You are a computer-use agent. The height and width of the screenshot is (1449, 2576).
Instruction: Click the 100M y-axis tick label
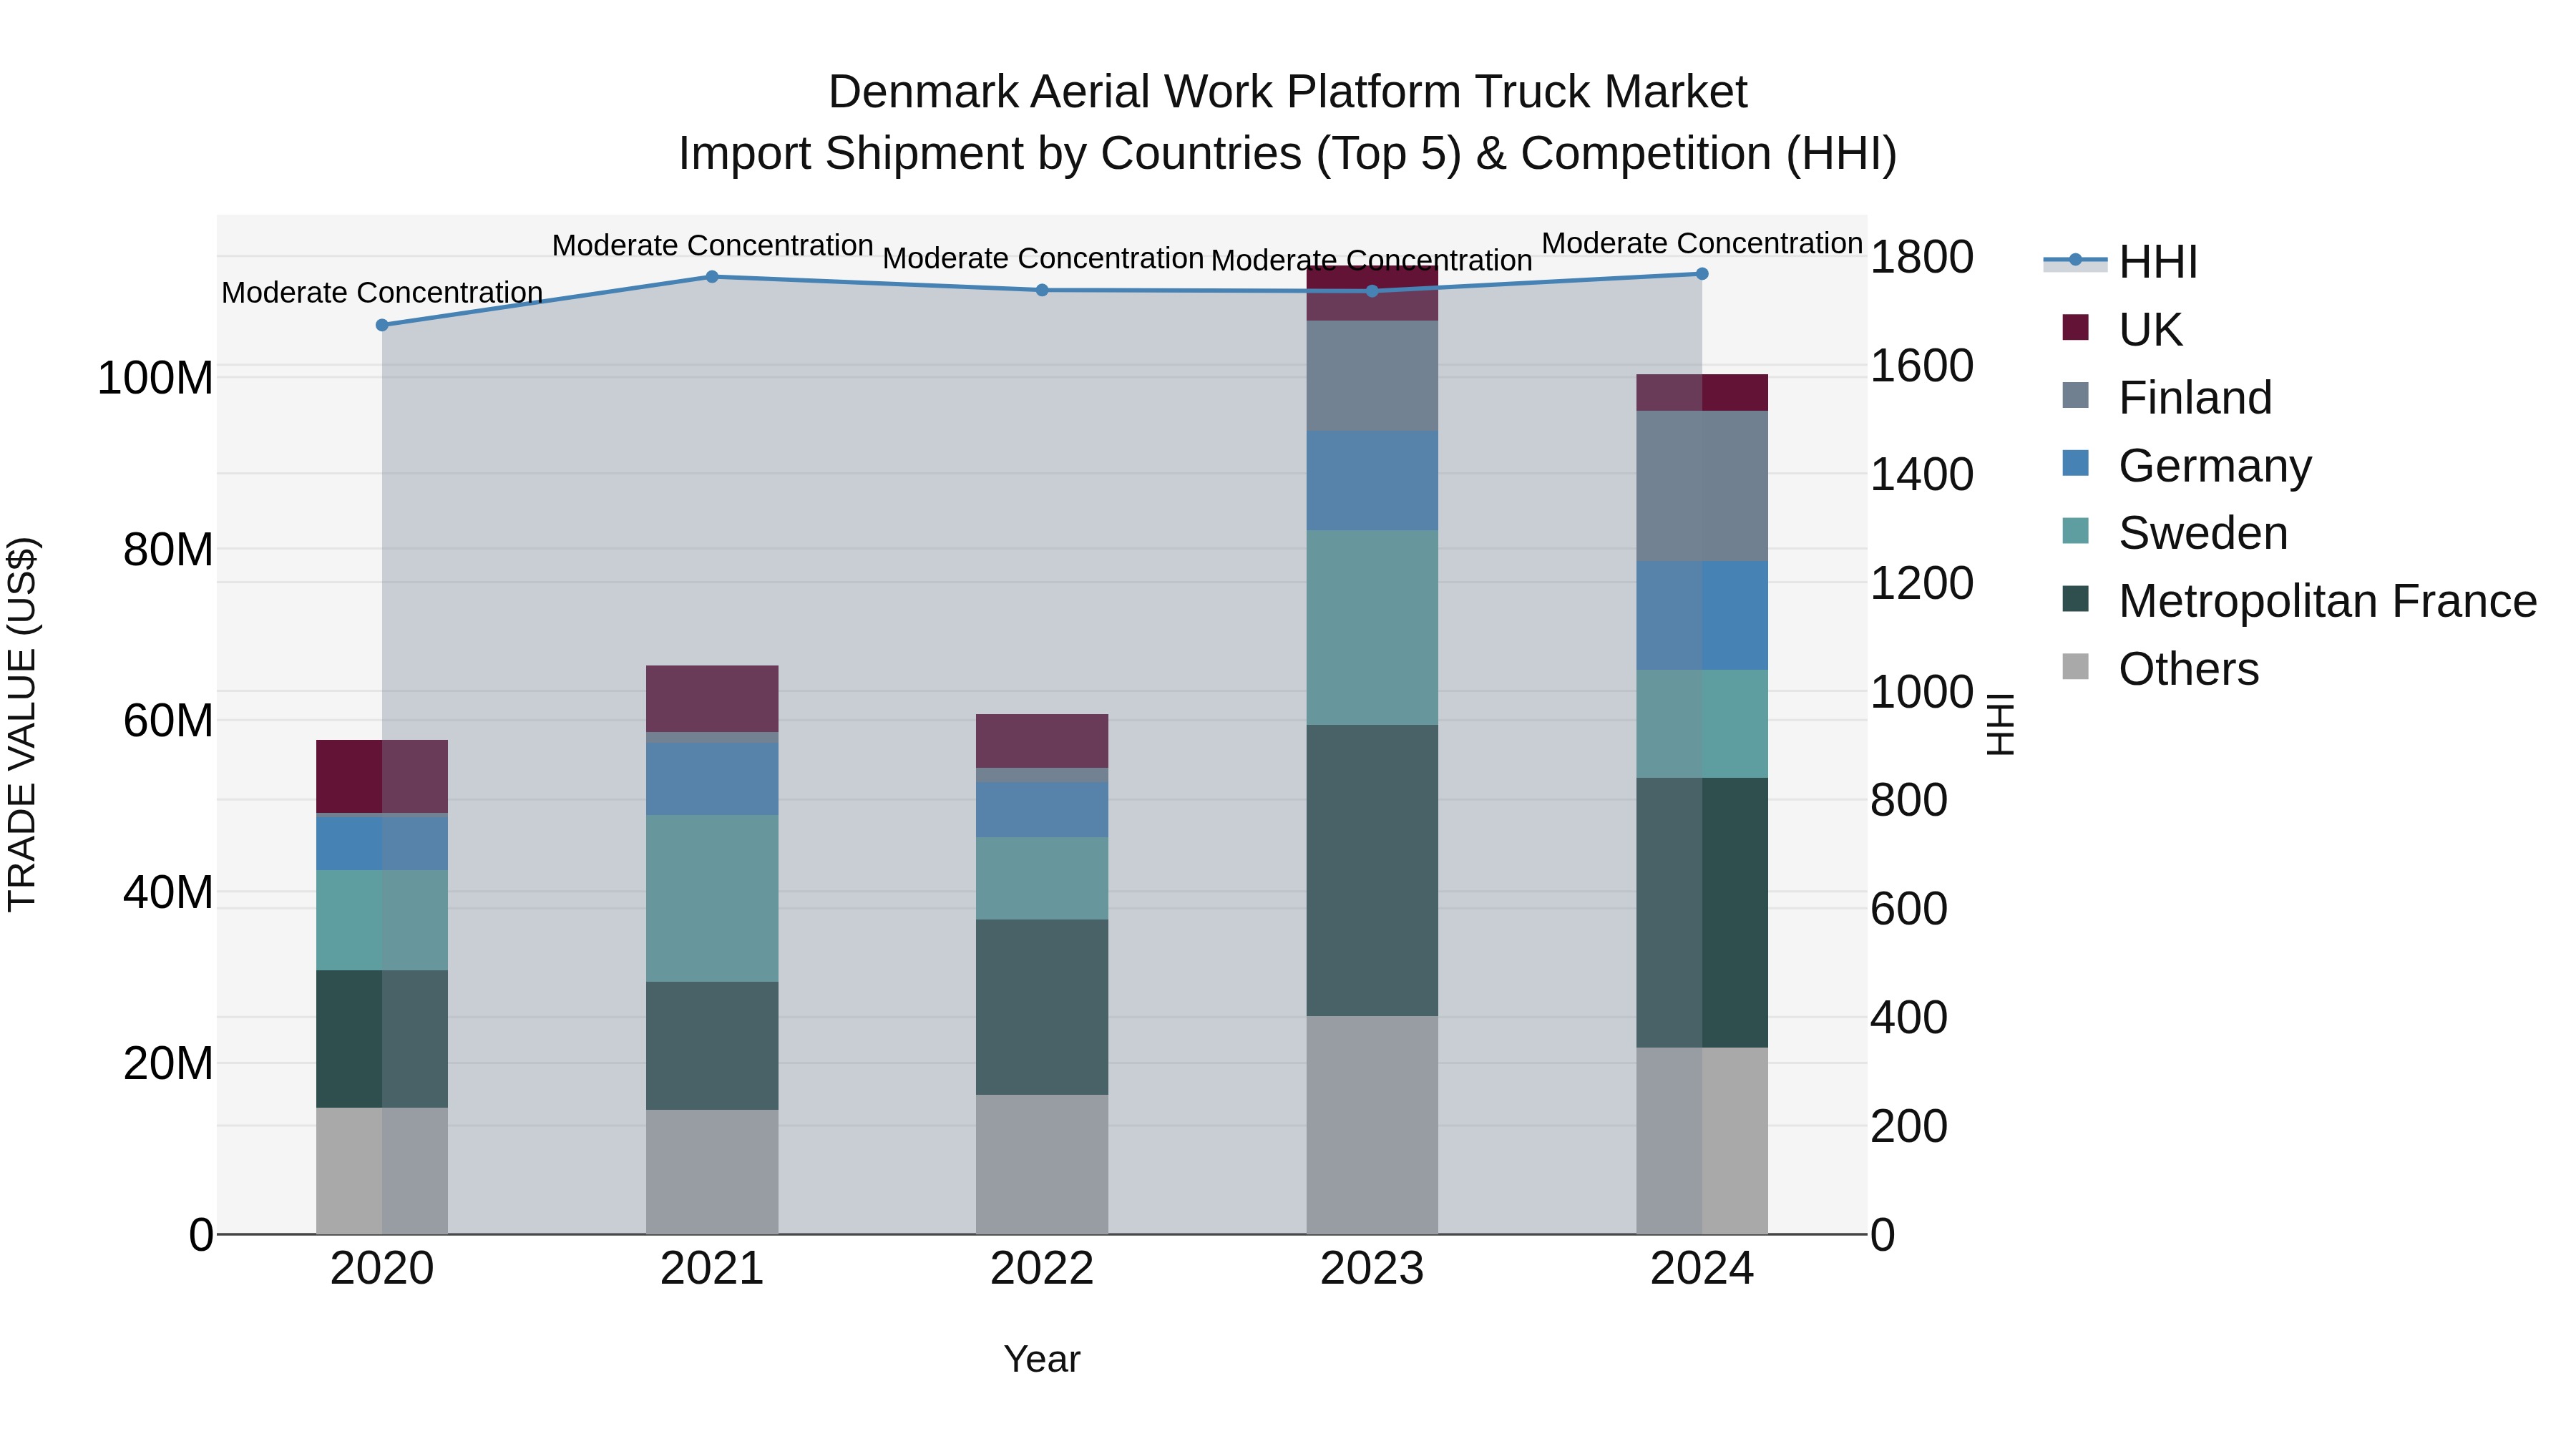[155, 379]
